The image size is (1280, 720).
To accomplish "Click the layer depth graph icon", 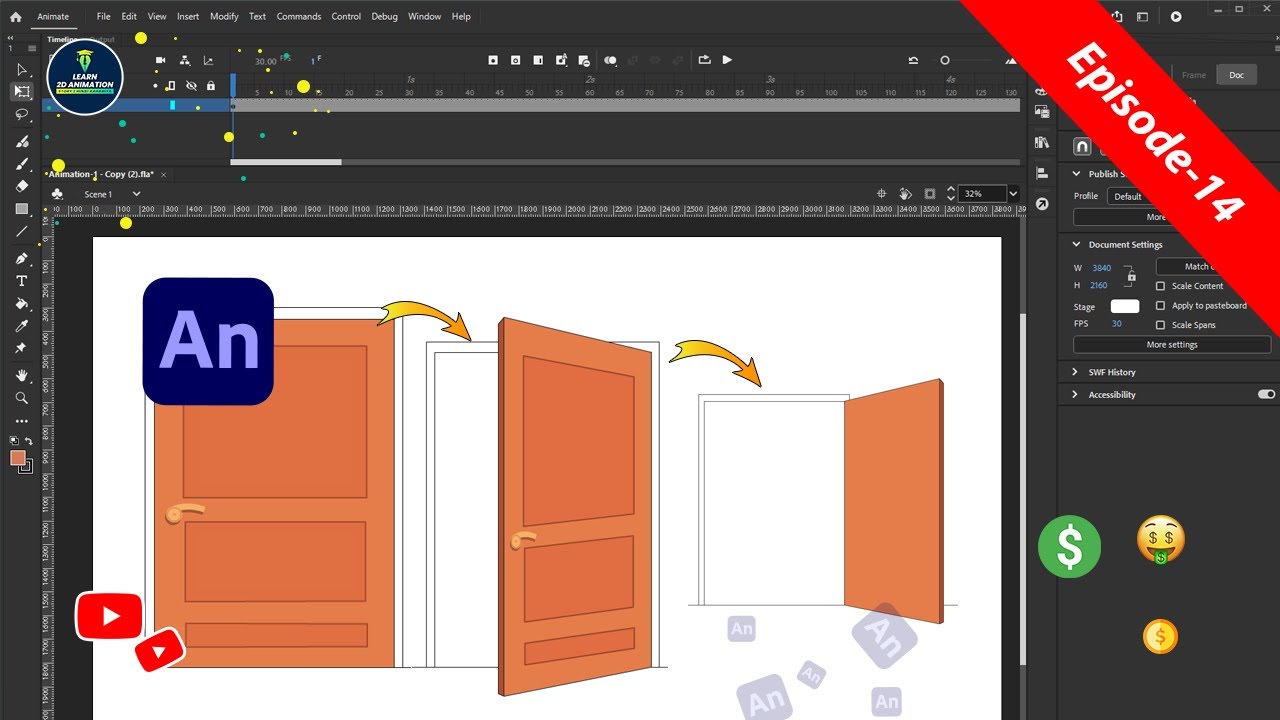I will 208,60.
